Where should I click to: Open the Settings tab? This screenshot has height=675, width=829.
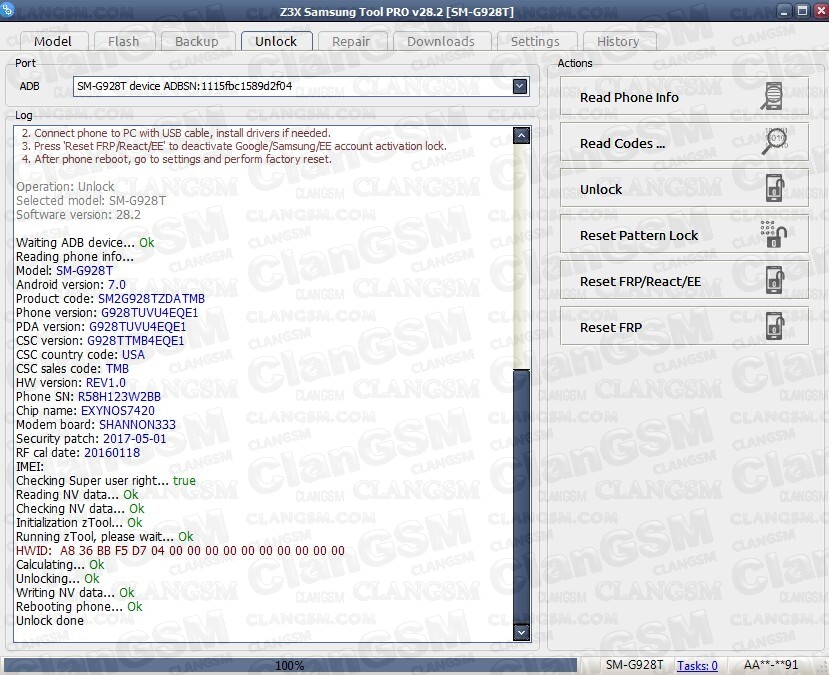pyautogui.click(x=535, y=41)
